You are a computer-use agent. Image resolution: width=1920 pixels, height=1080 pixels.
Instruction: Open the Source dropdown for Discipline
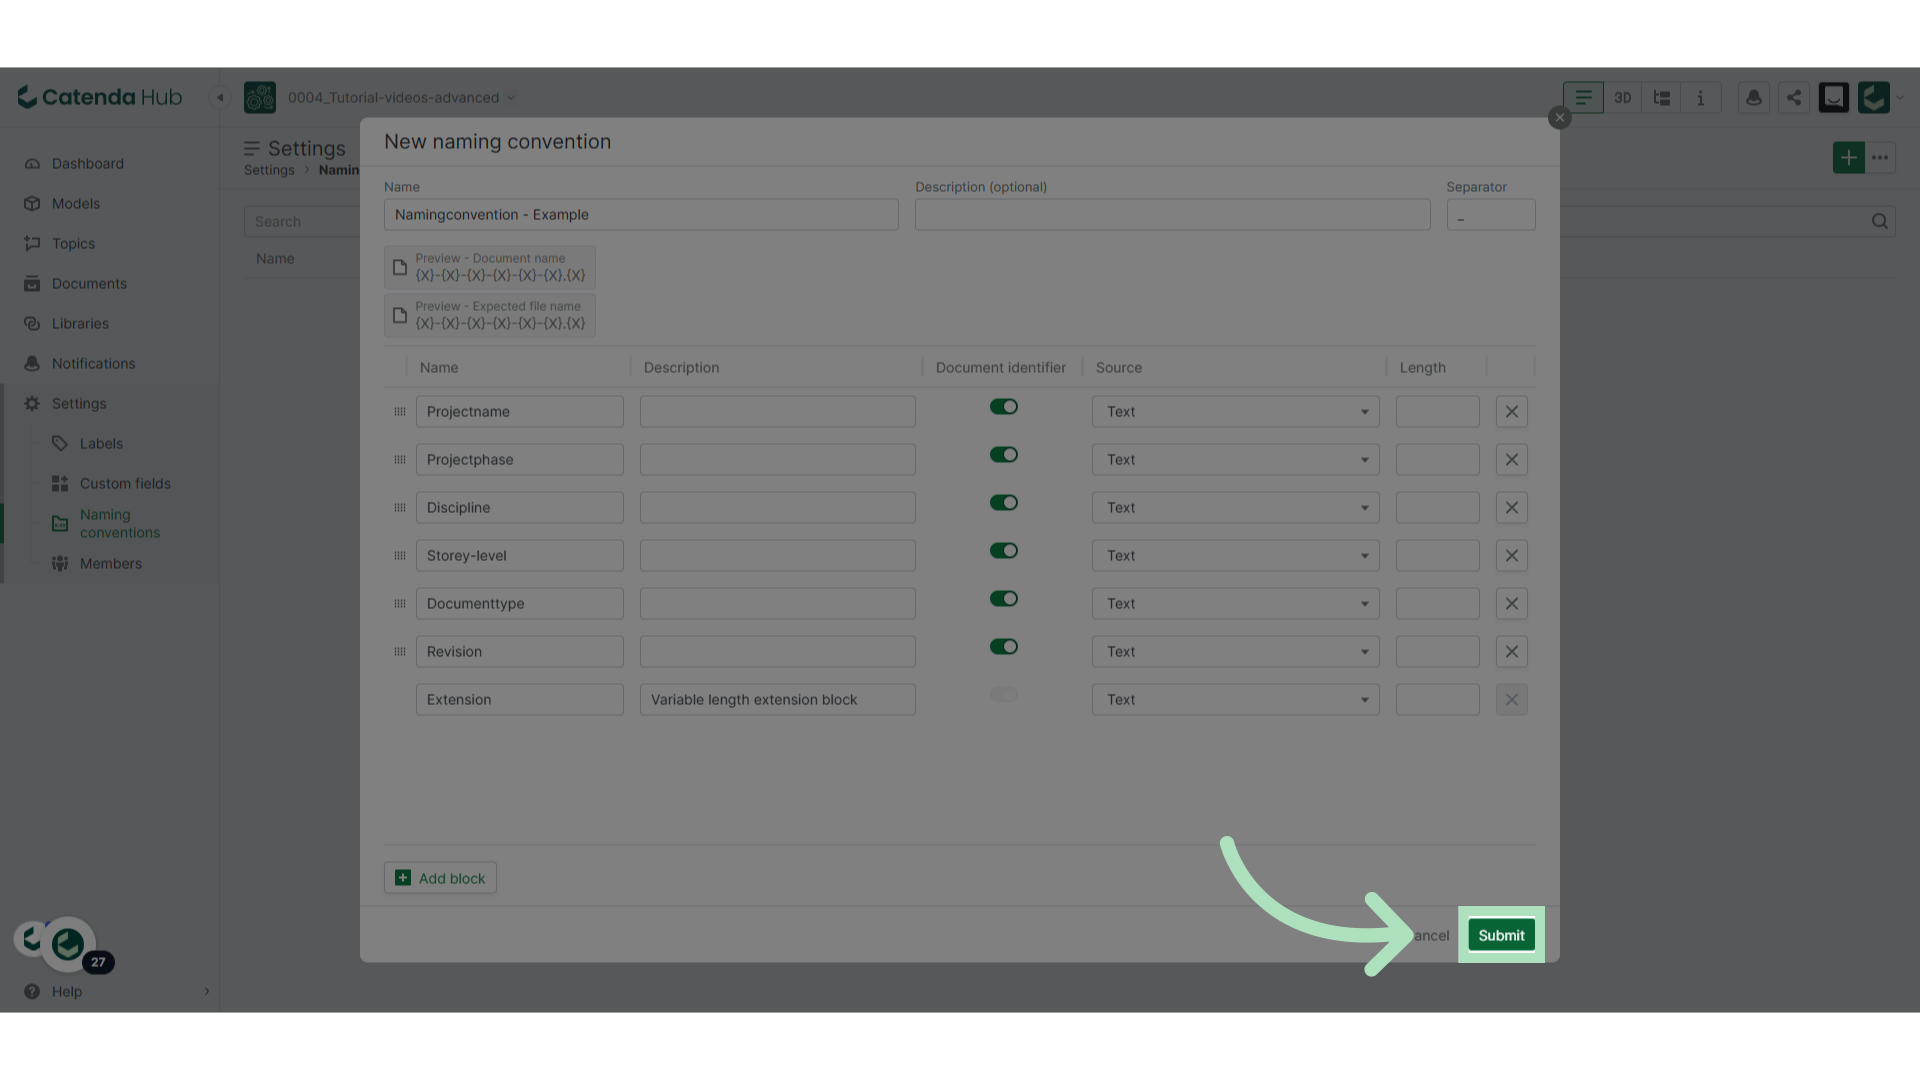[x=1236, y=507]
